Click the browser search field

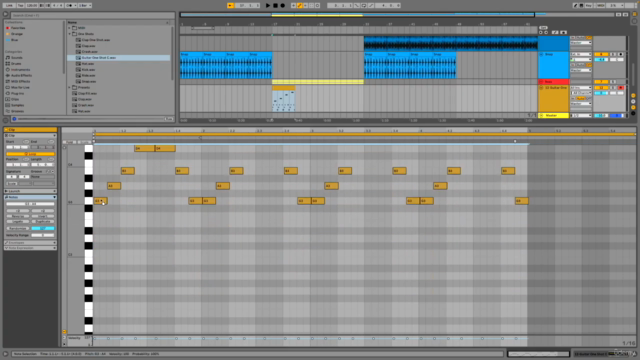tap(92, 15)
